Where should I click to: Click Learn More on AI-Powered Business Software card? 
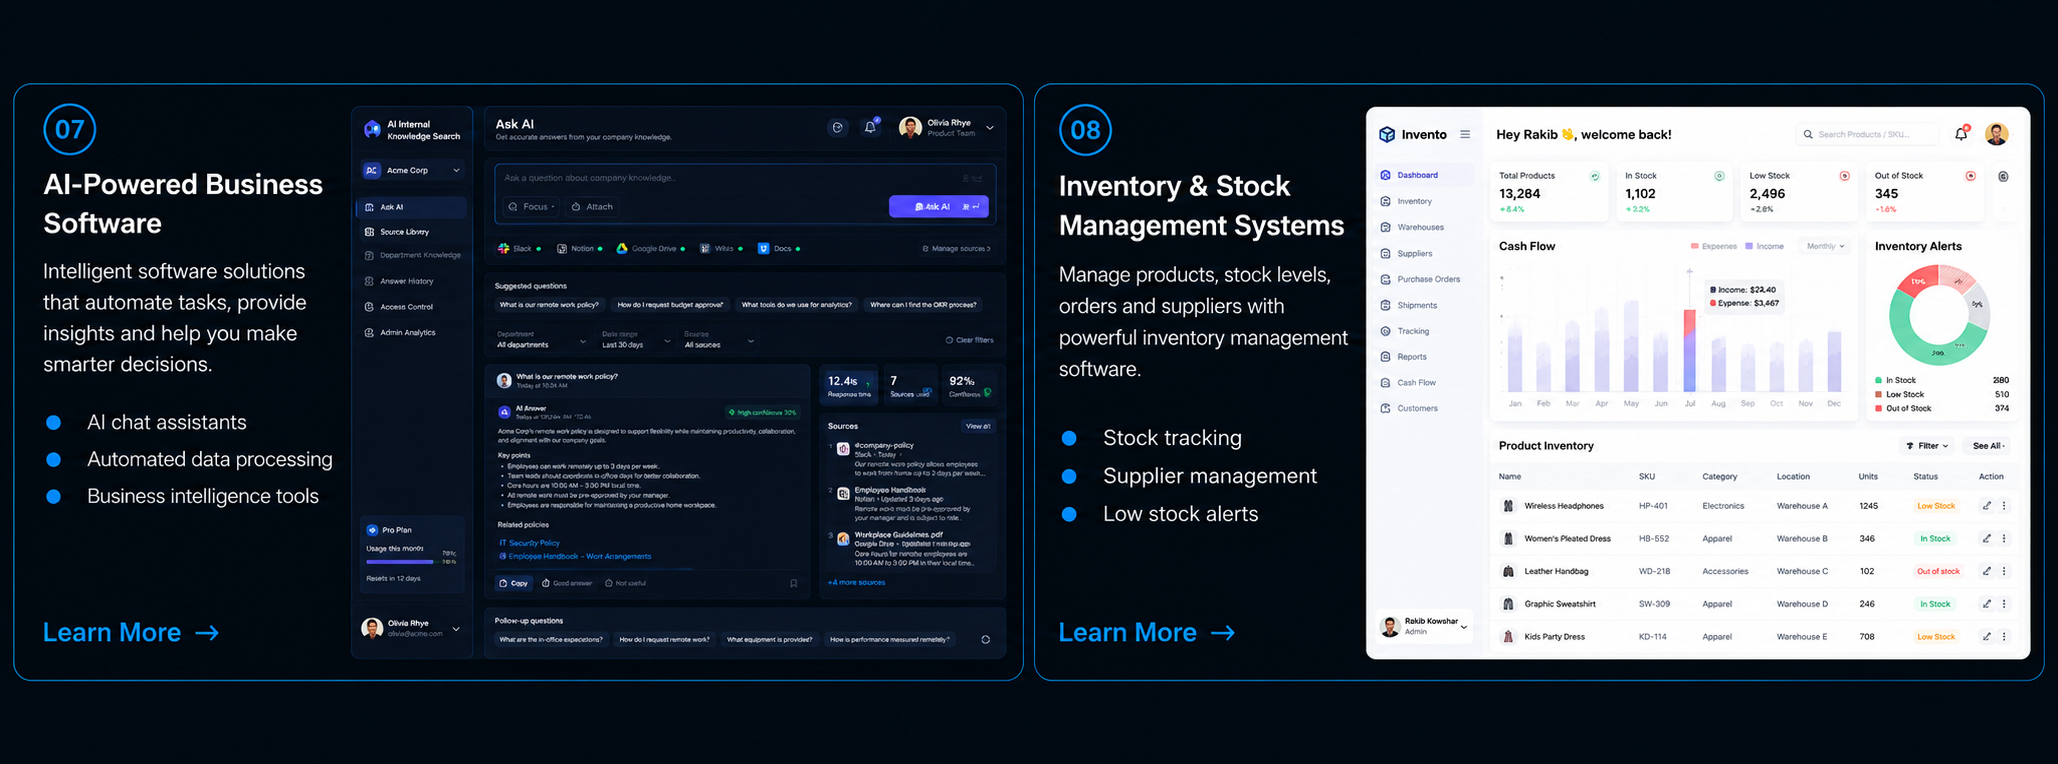pos(131,632)
